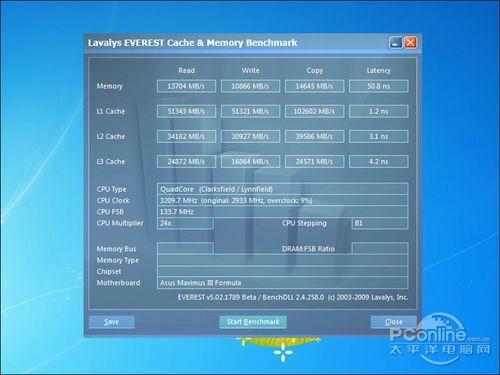The width and height of the screenshot is (500, 375).
Task: Click the CPU Stepping B1 field
Action: point(380,223)
